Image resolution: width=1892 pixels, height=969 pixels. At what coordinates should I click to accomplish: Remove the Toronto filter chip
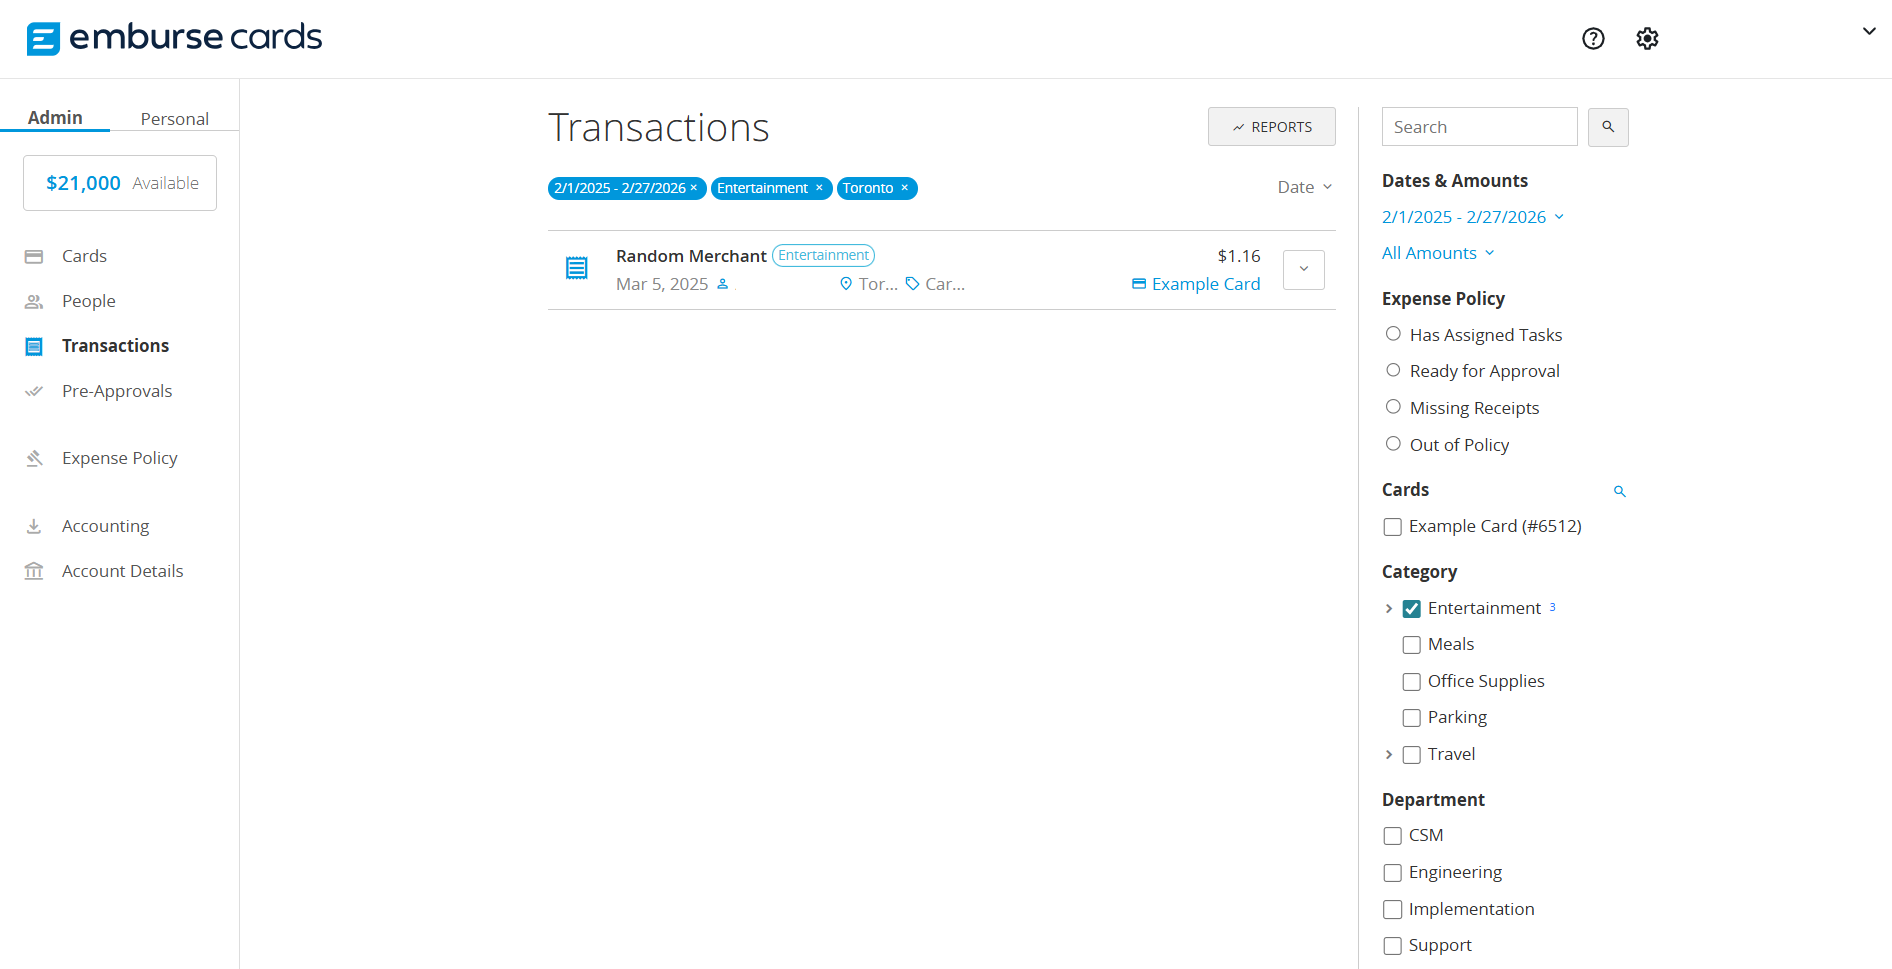tap(905, 188)
